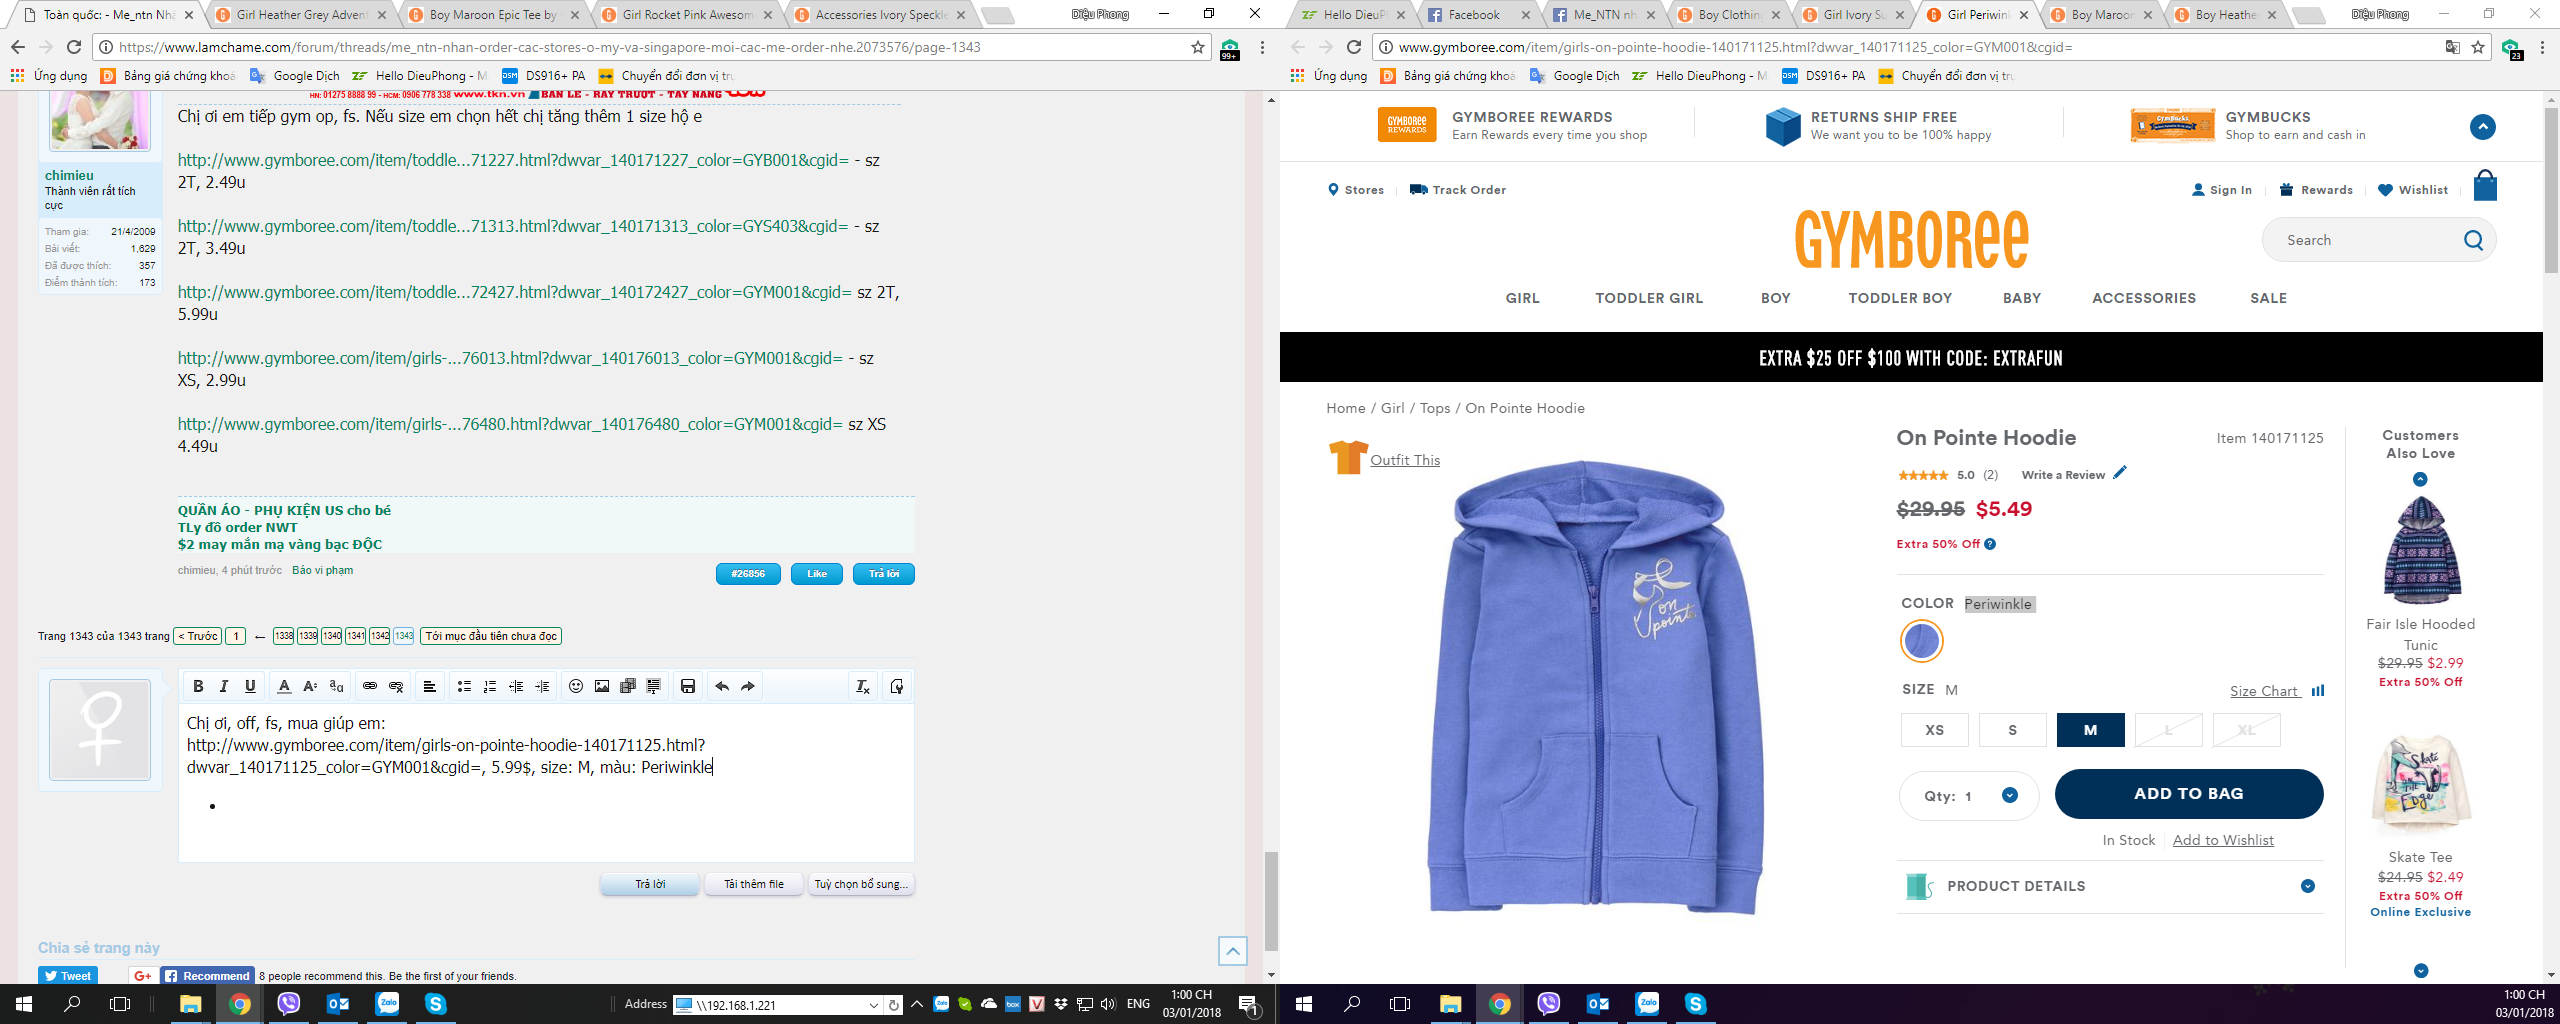Image resolution: width=2560 pixels, height=1024 pixels.
Task: Click the save draft floppy icon
Action: coord(687,686)
